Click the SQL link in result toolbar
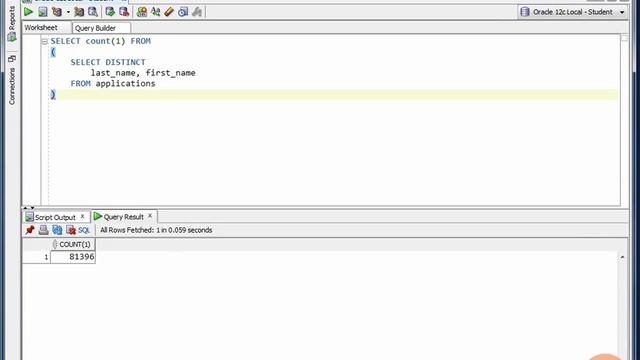Image resolution: width=640 pixels, height=360 pixels. [x=84, y=230]
